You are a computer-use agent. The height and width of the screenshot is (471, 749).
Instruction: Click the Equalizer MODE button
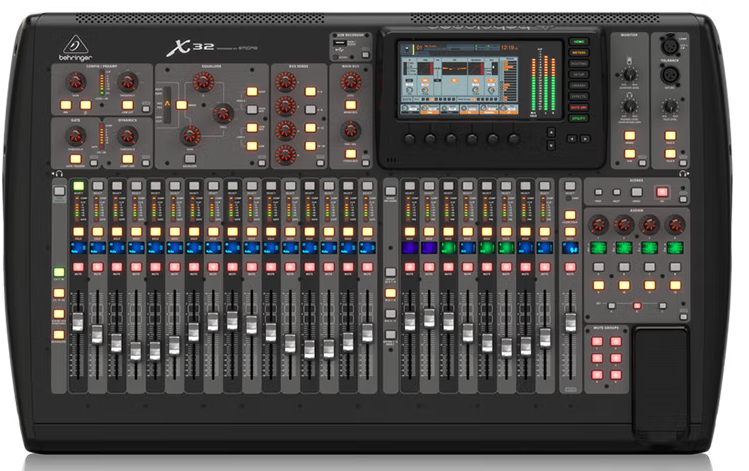(182, 105)
